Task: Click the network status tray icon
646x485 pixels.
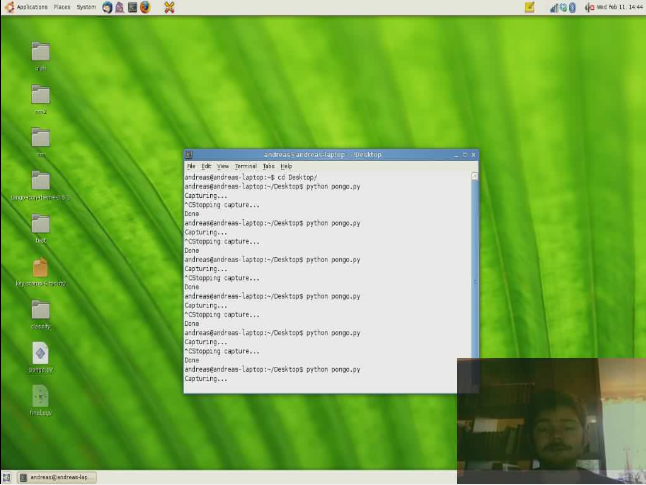Action: coord(554,7)
